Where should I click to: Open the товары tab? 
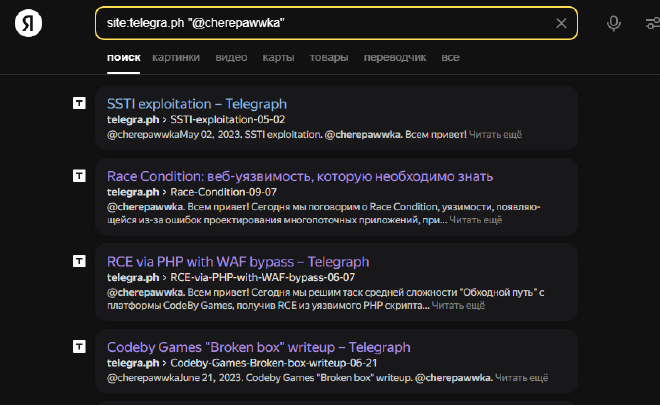point(329,57)
